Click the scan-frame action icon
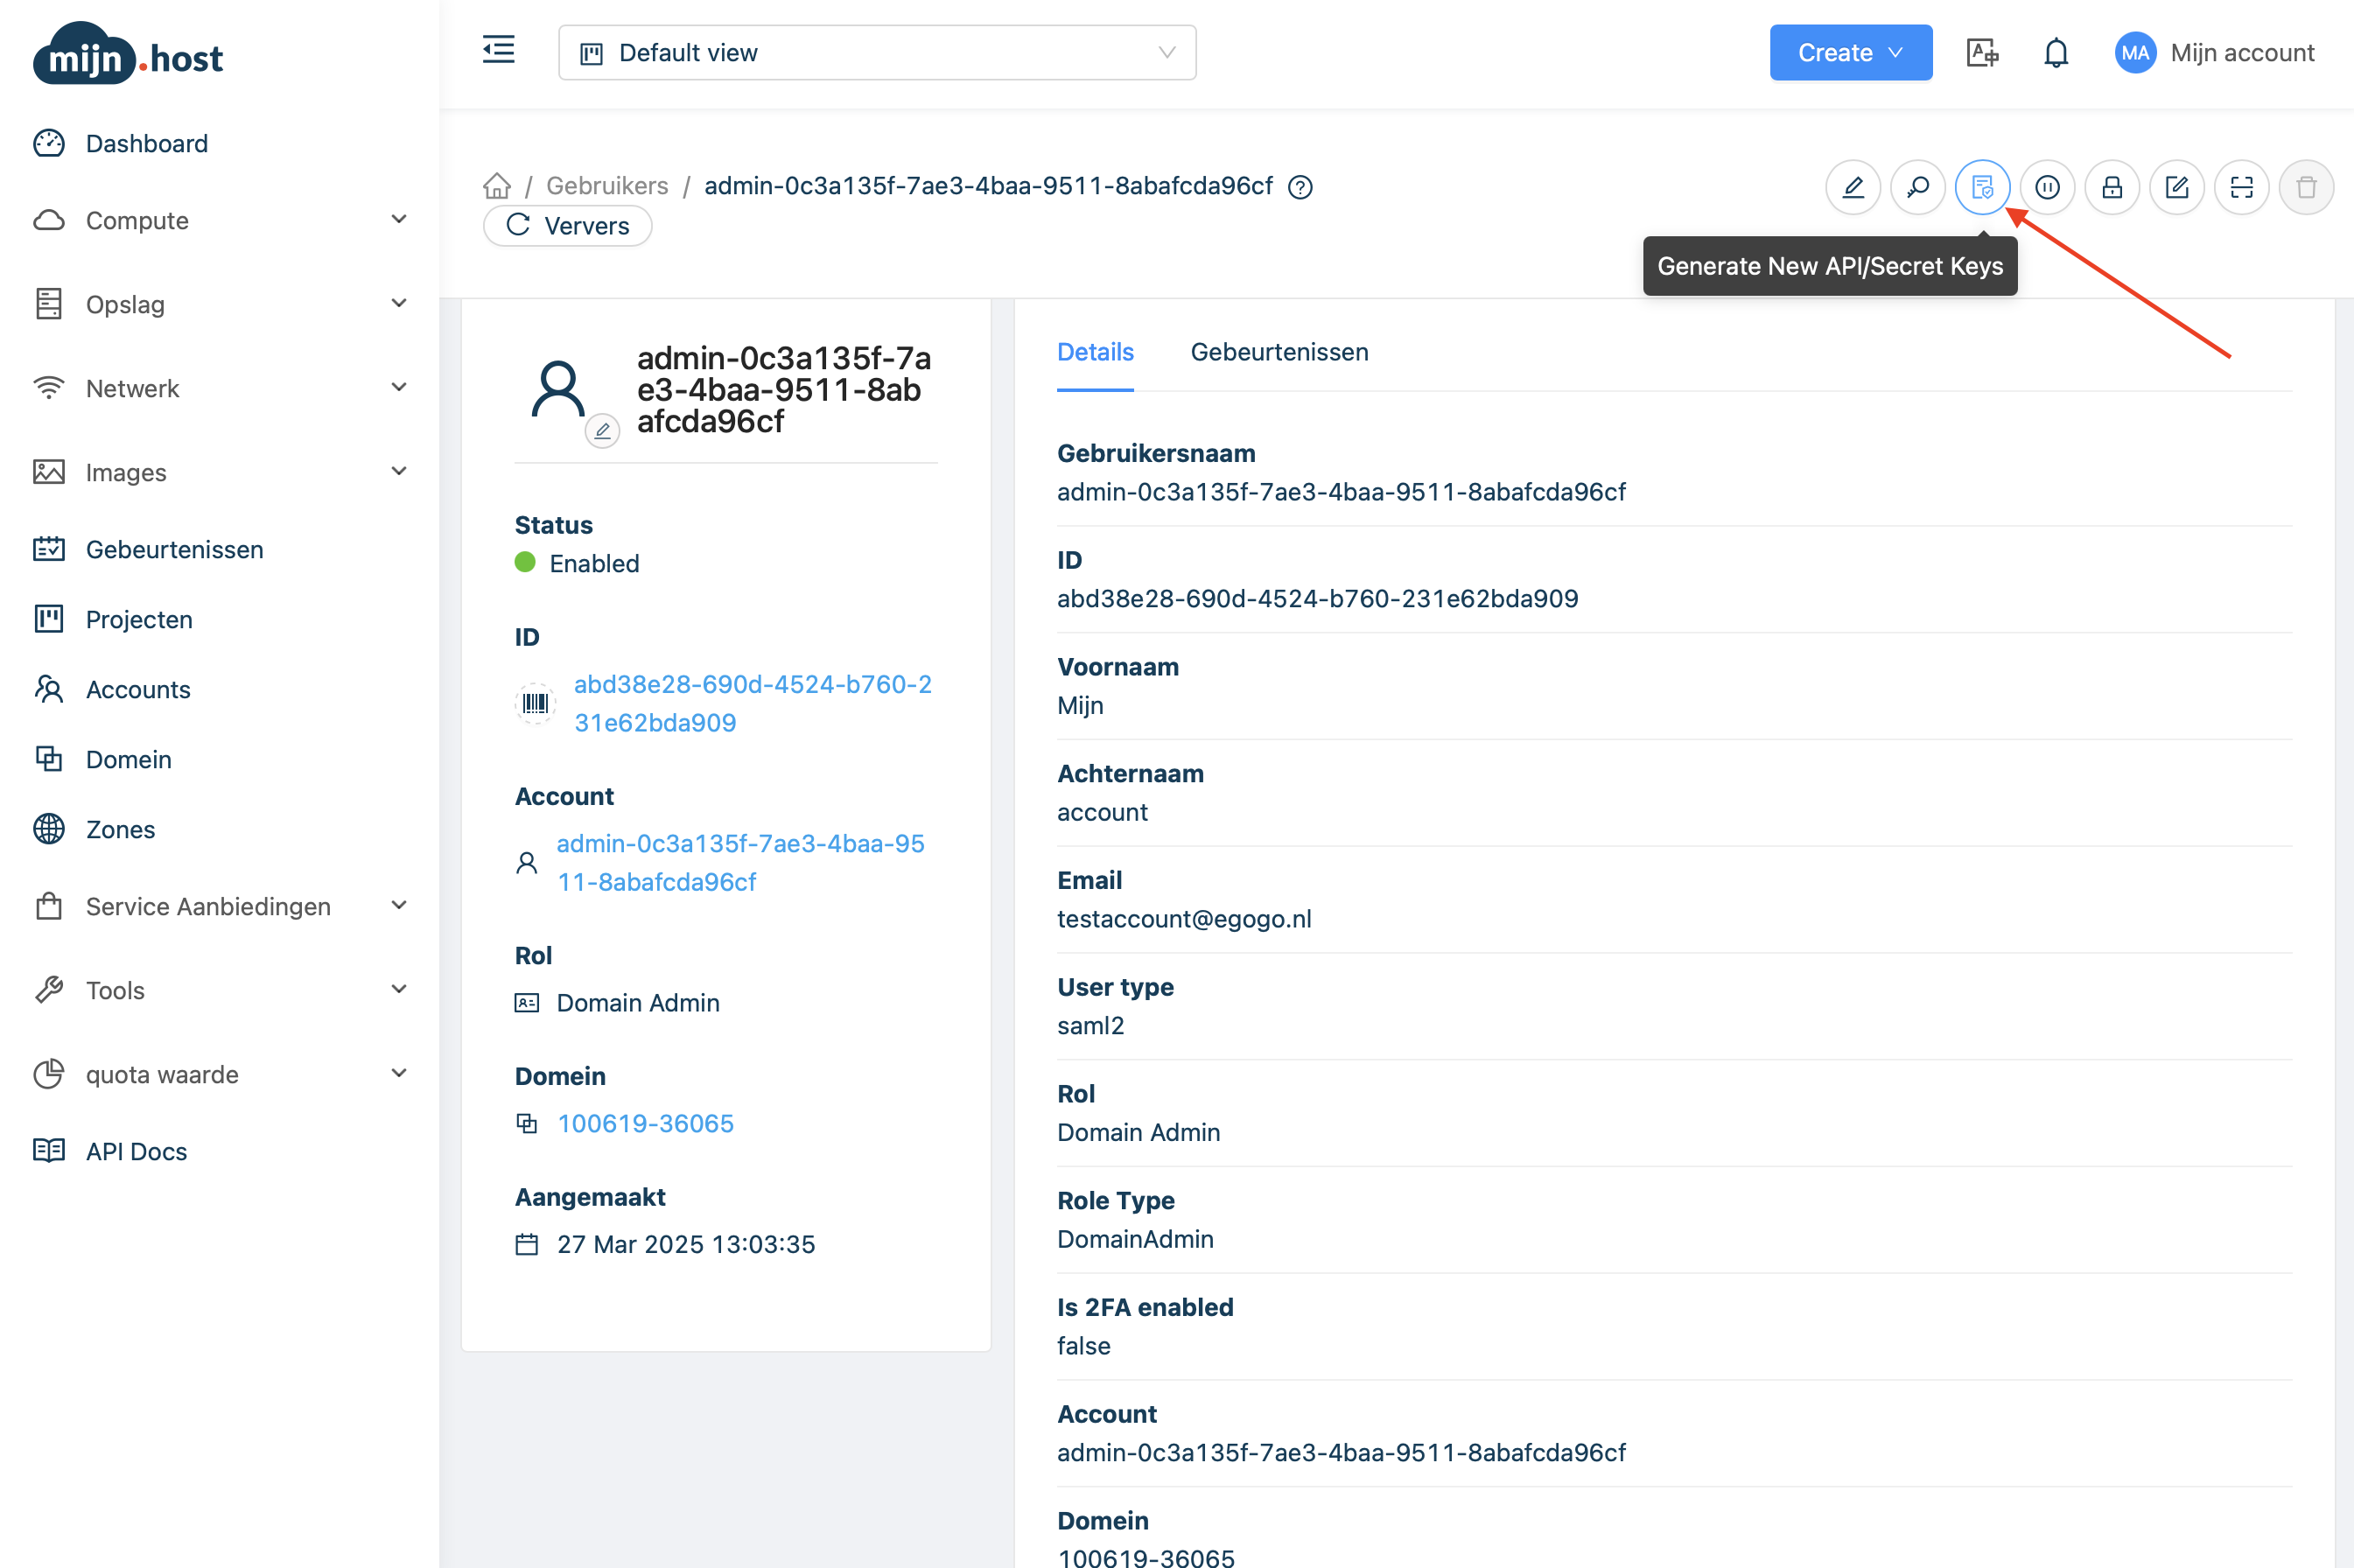The width and height of the screenshot is (2354, 1568). [x=2242, y=187]
